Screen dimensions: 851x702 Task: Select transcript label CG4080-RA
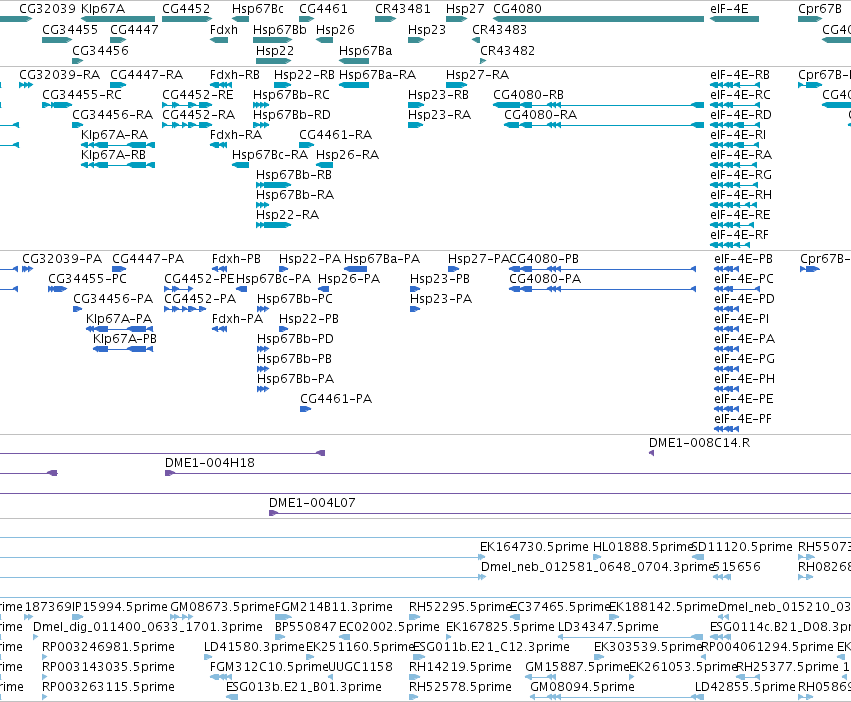pos(540,115)
